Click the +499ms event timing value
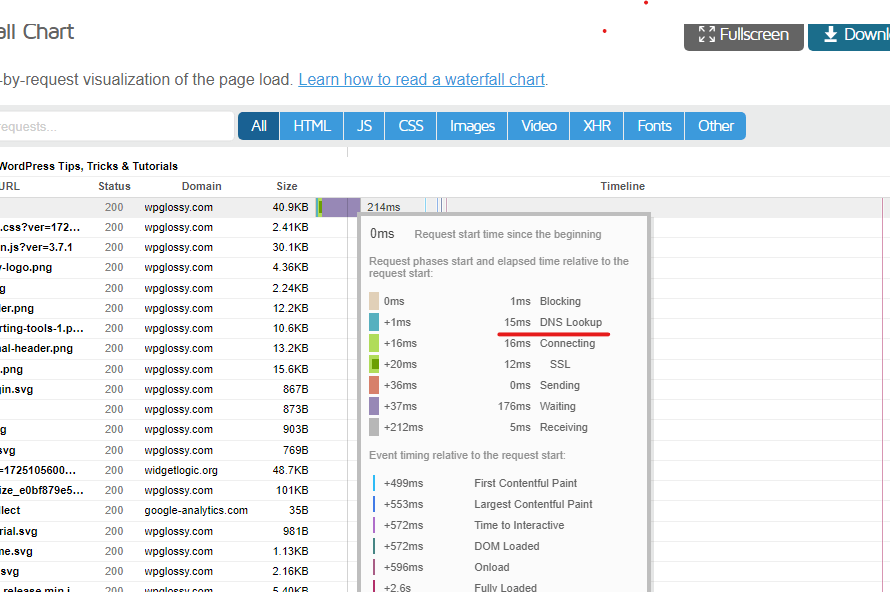Screen dimensions: 890x592 pyautogui.click(x=403, y=483)
